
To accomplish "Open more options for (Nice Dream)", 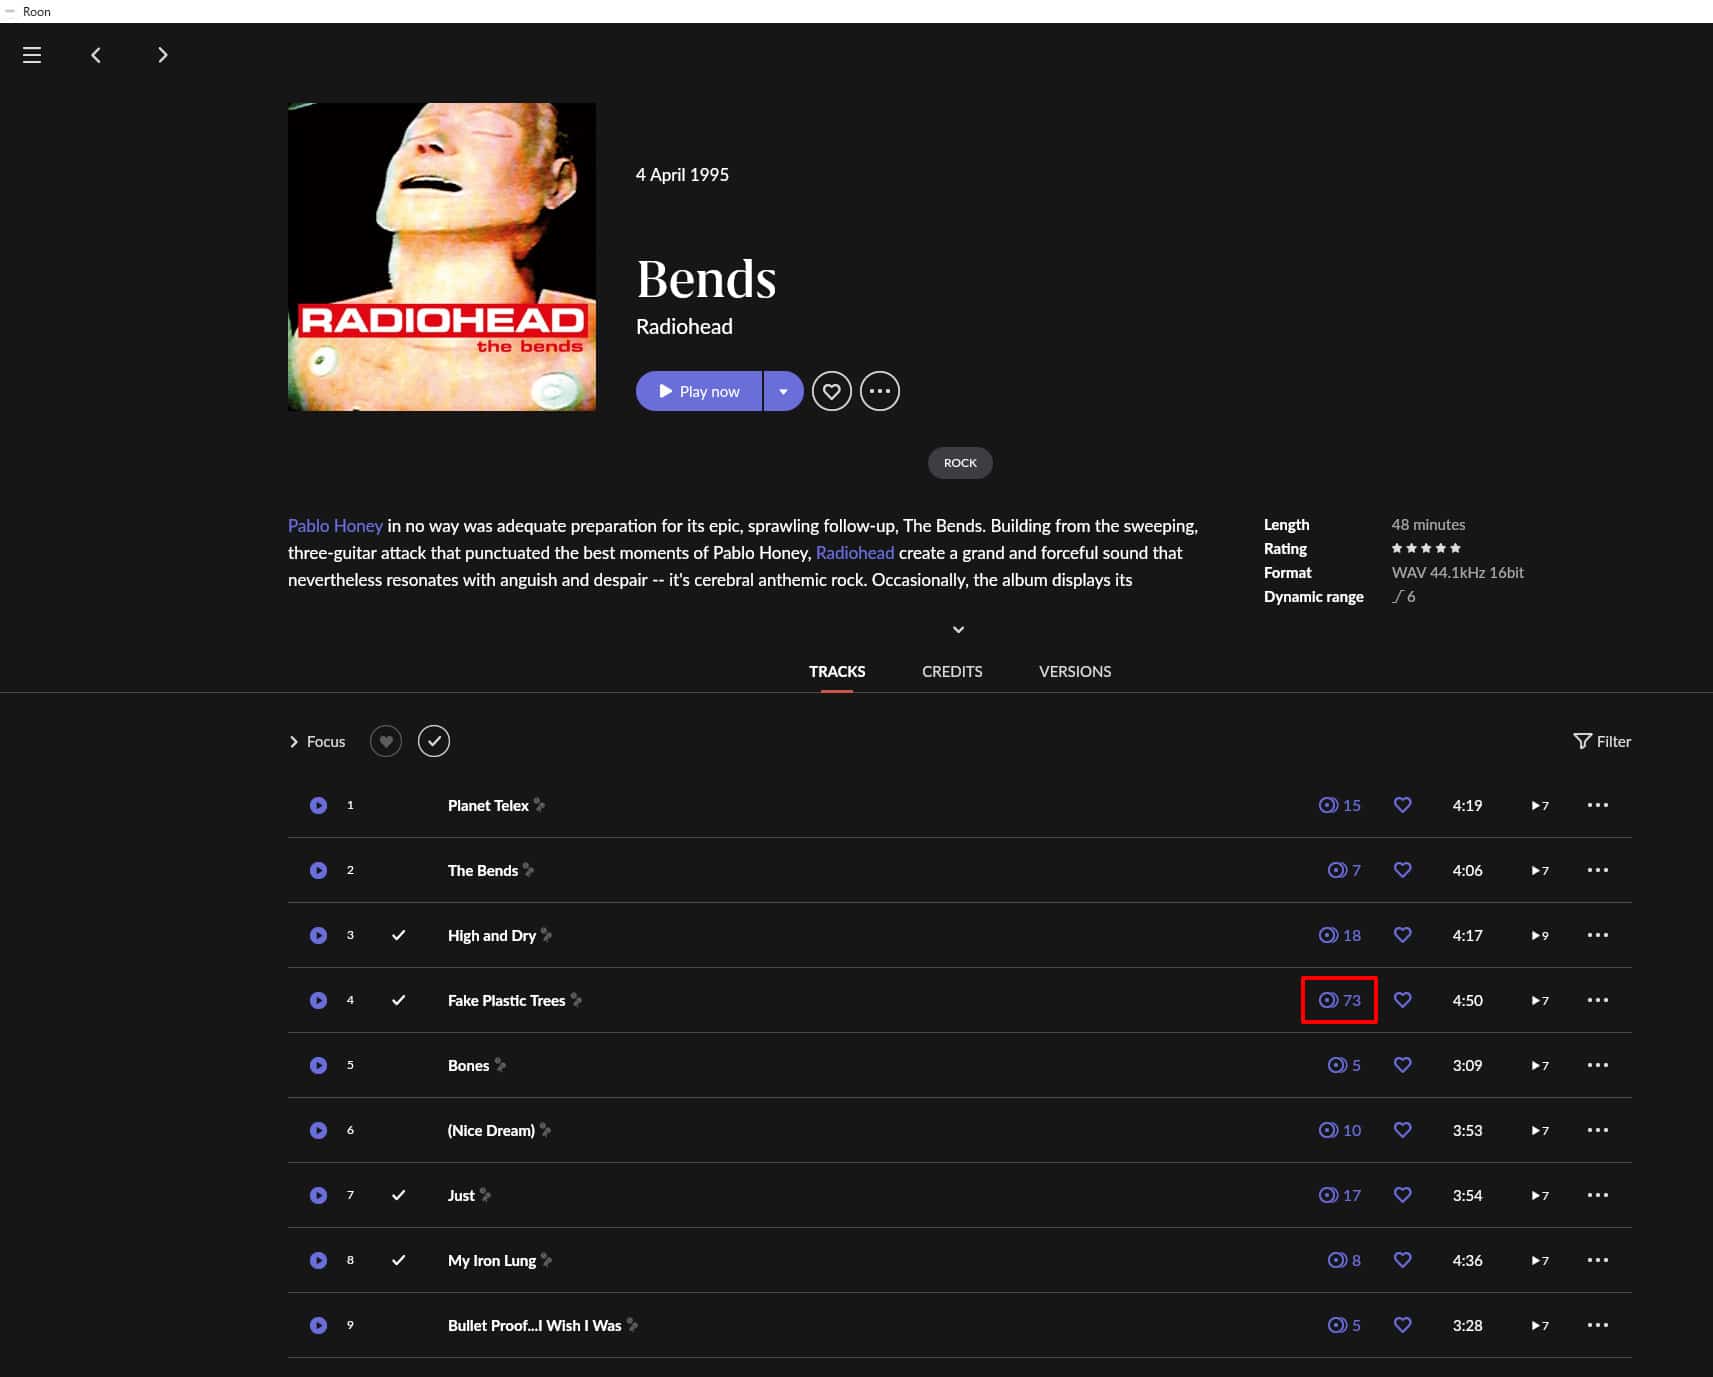I will (1598, 1130).
